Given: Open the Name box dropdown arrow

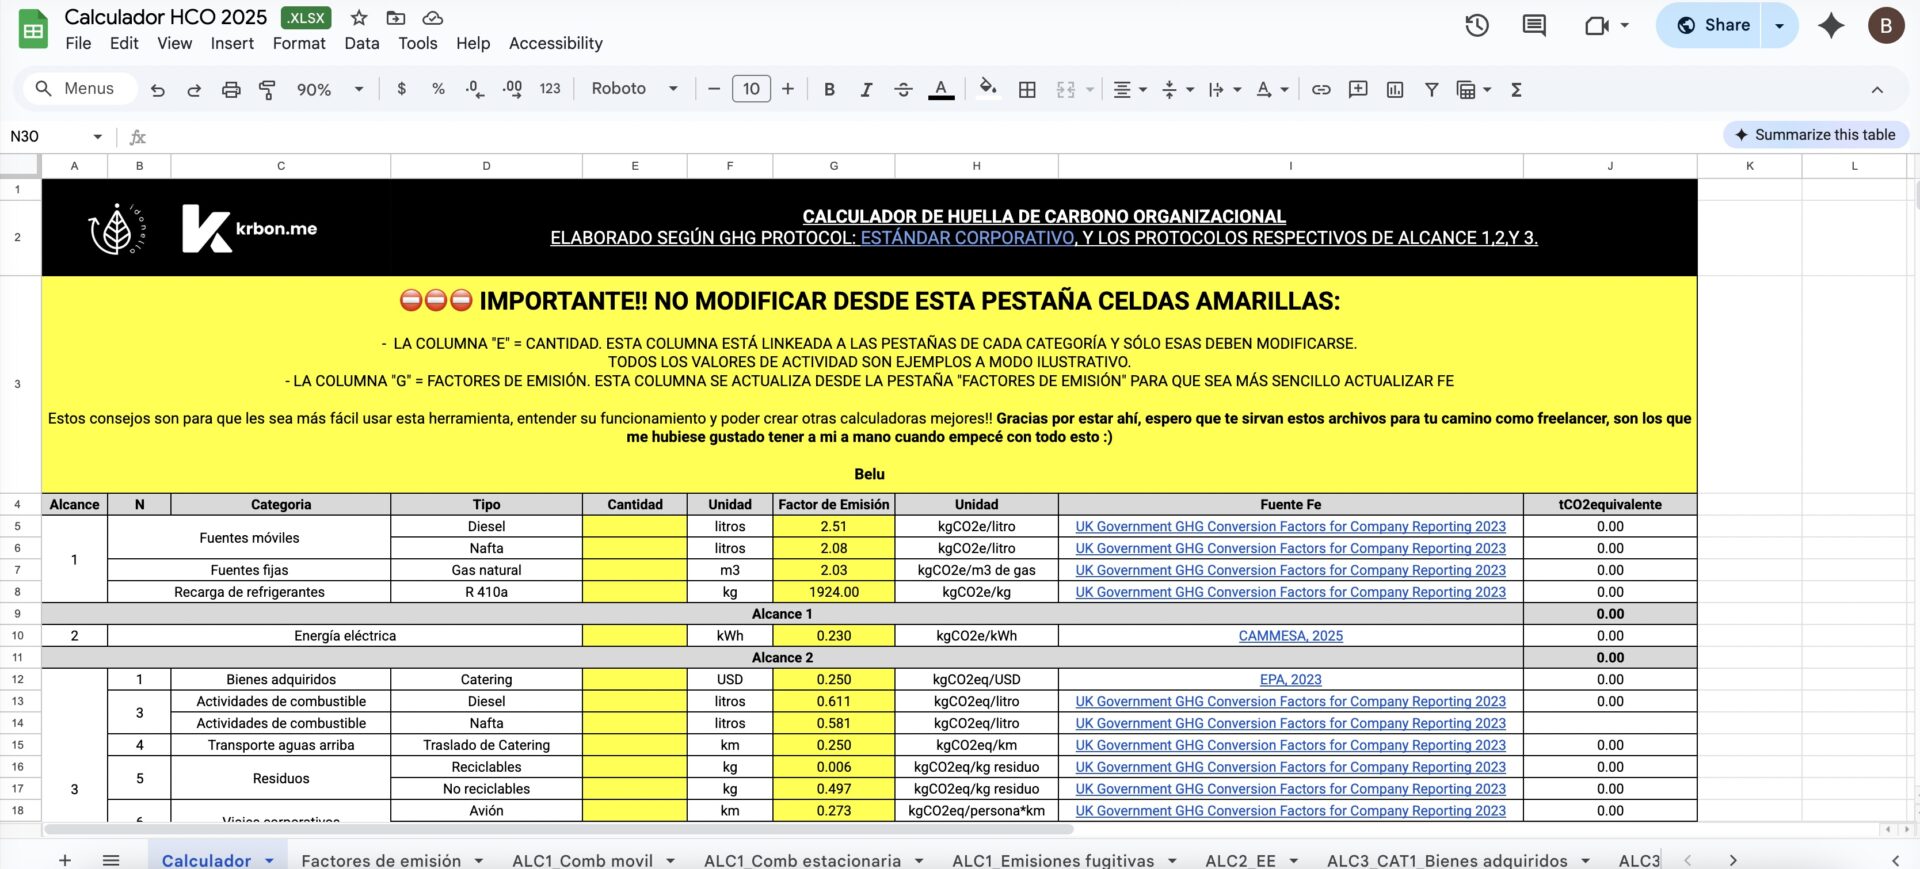Looking at the screenshot, I should pyautogui.click(x=97, y=137).
